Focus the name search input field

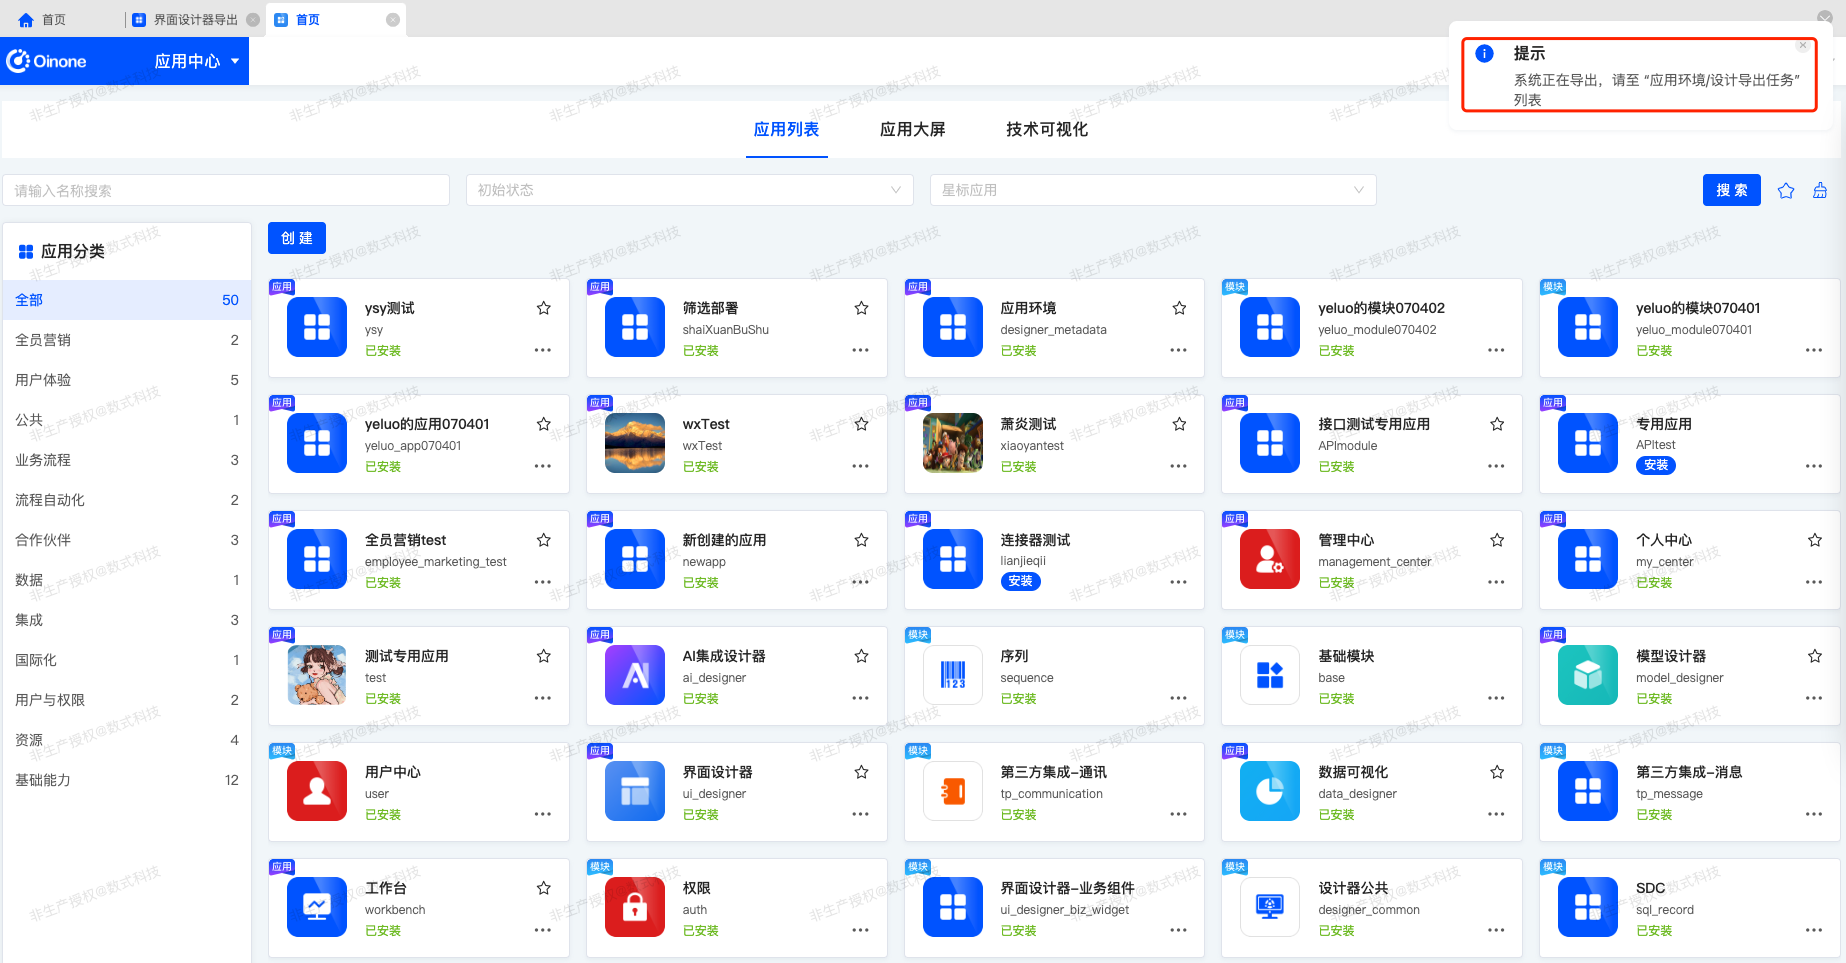(x=226, y=190)
